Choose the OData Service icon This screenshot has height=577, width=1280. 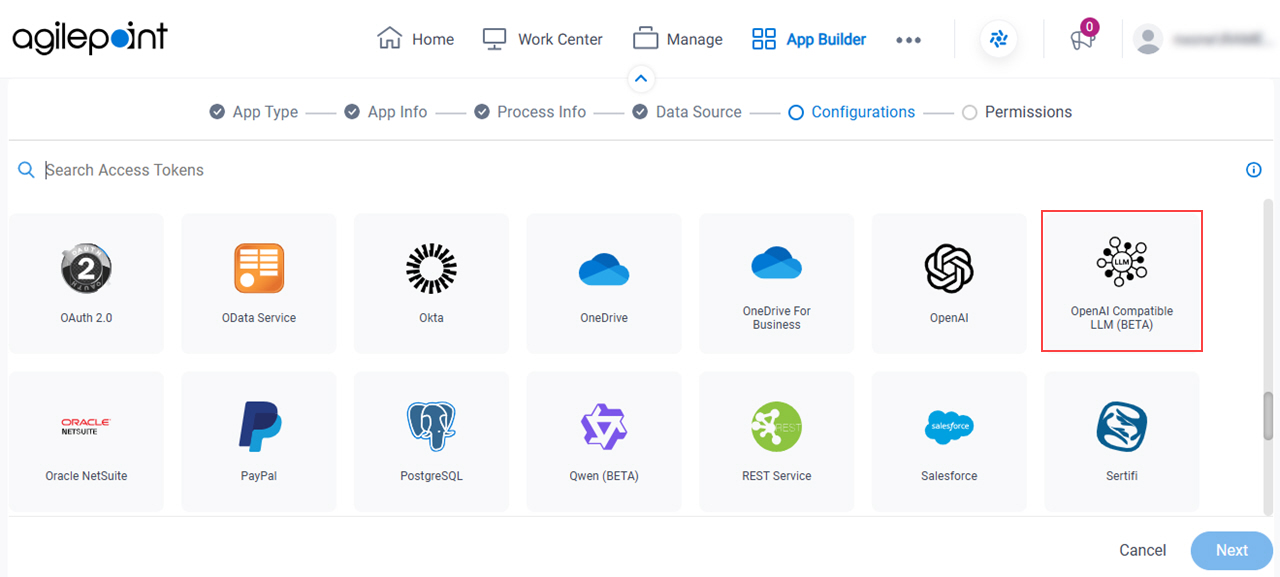click(259, 269)
